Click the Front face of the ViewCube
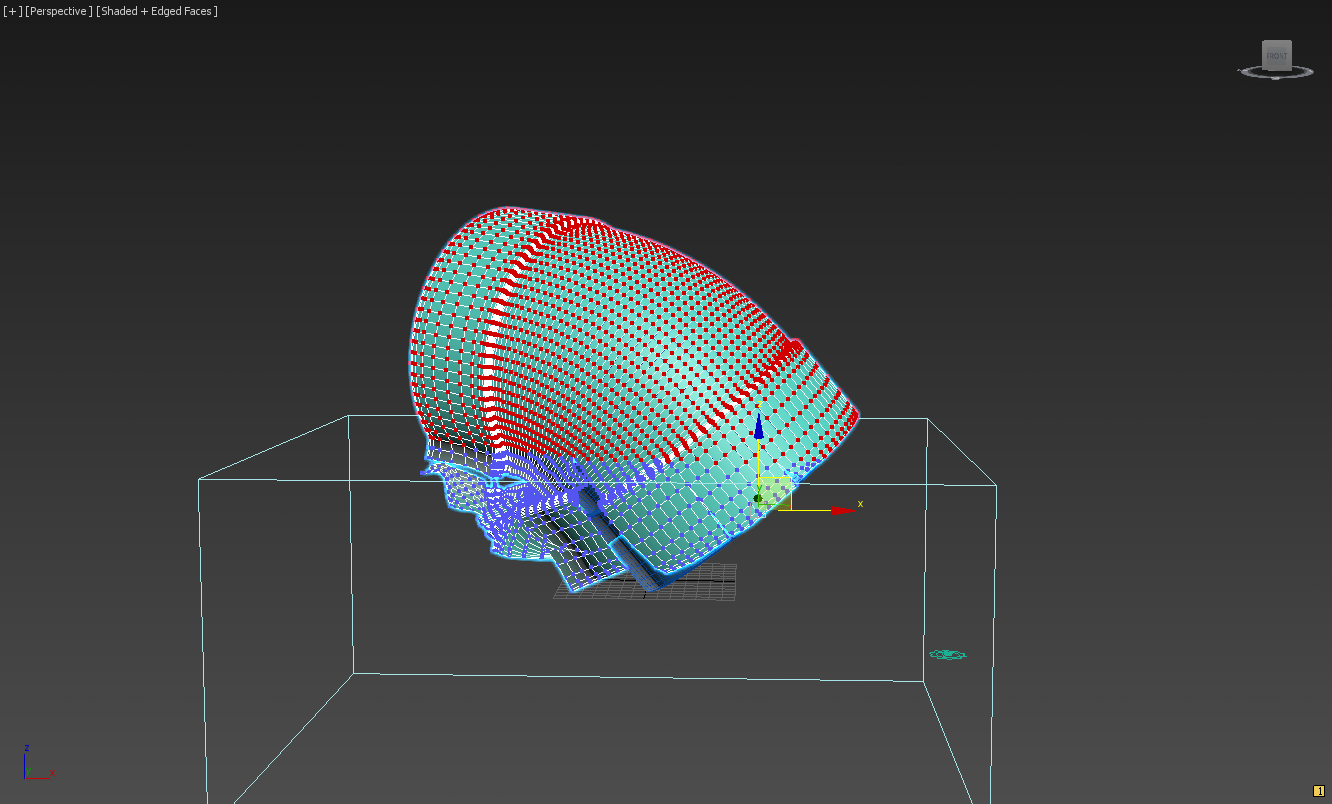Screen dimensions: 1332x804 [x=1276, y=56]
